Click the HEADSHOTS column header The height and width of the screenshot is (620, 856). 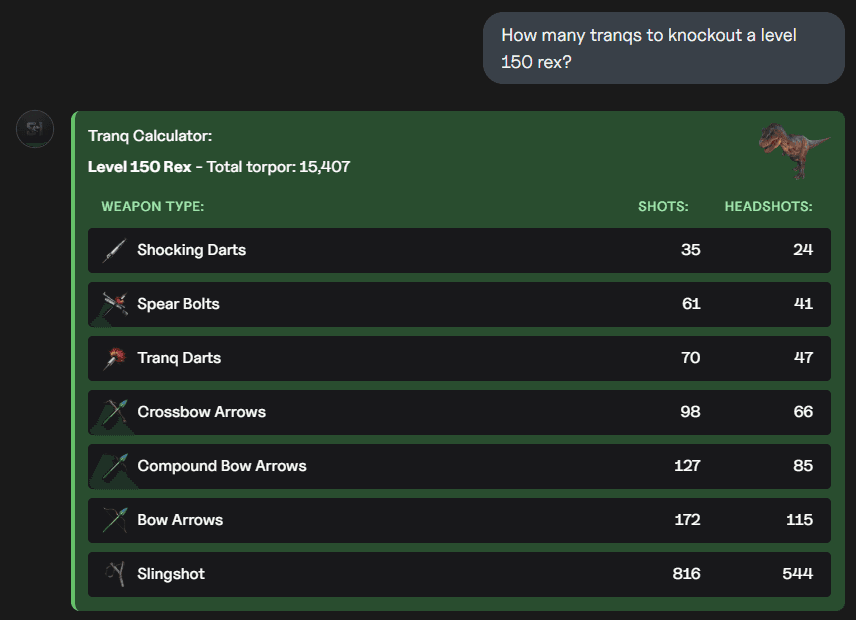[768, 206]
